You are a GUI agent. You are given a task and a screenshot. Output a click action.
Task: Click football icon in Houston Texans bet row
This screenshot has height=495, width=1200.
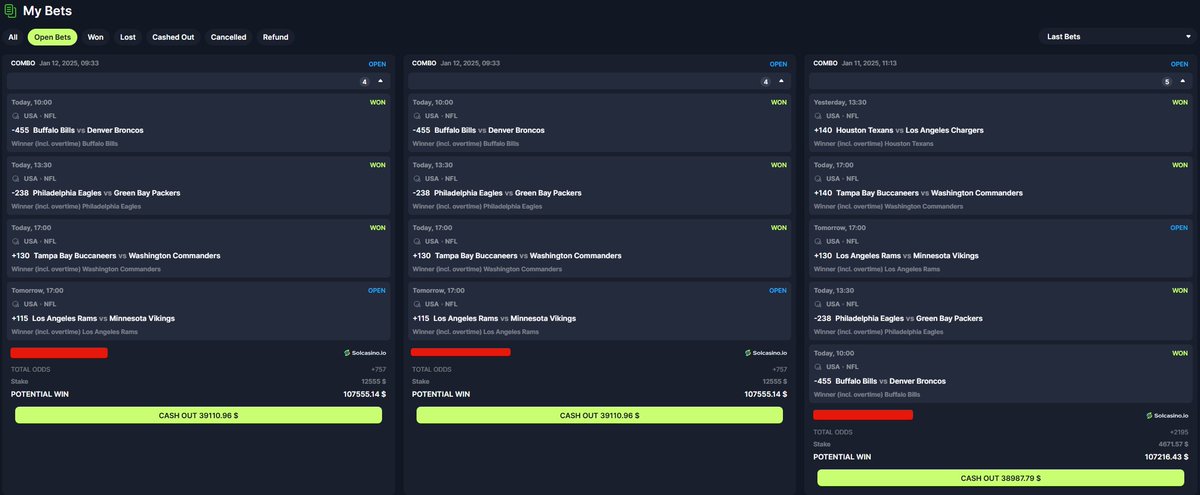point(818,116)
